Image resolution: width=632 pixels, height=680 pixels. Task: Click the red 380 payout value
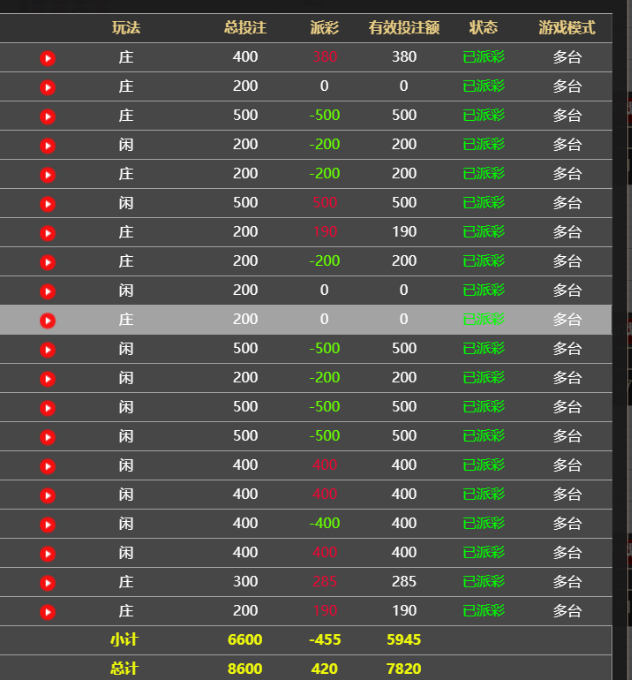[x=324, y=58]
